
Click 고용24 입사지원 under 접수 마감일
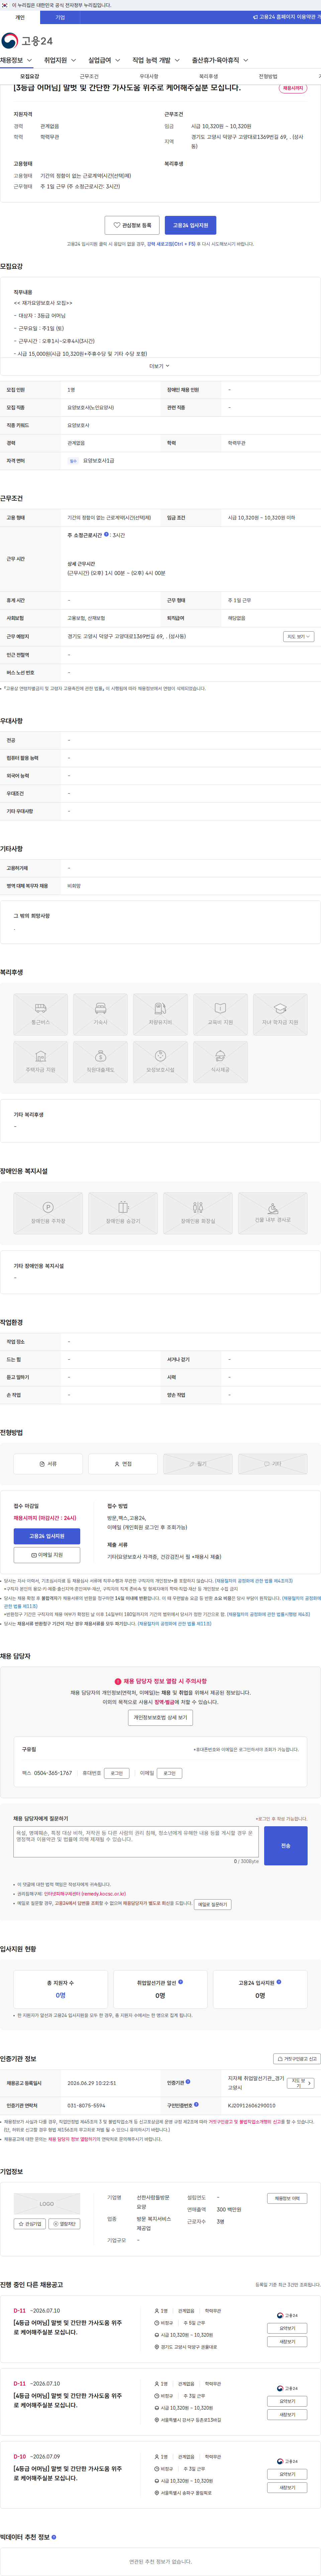(x=47, y=1536)
